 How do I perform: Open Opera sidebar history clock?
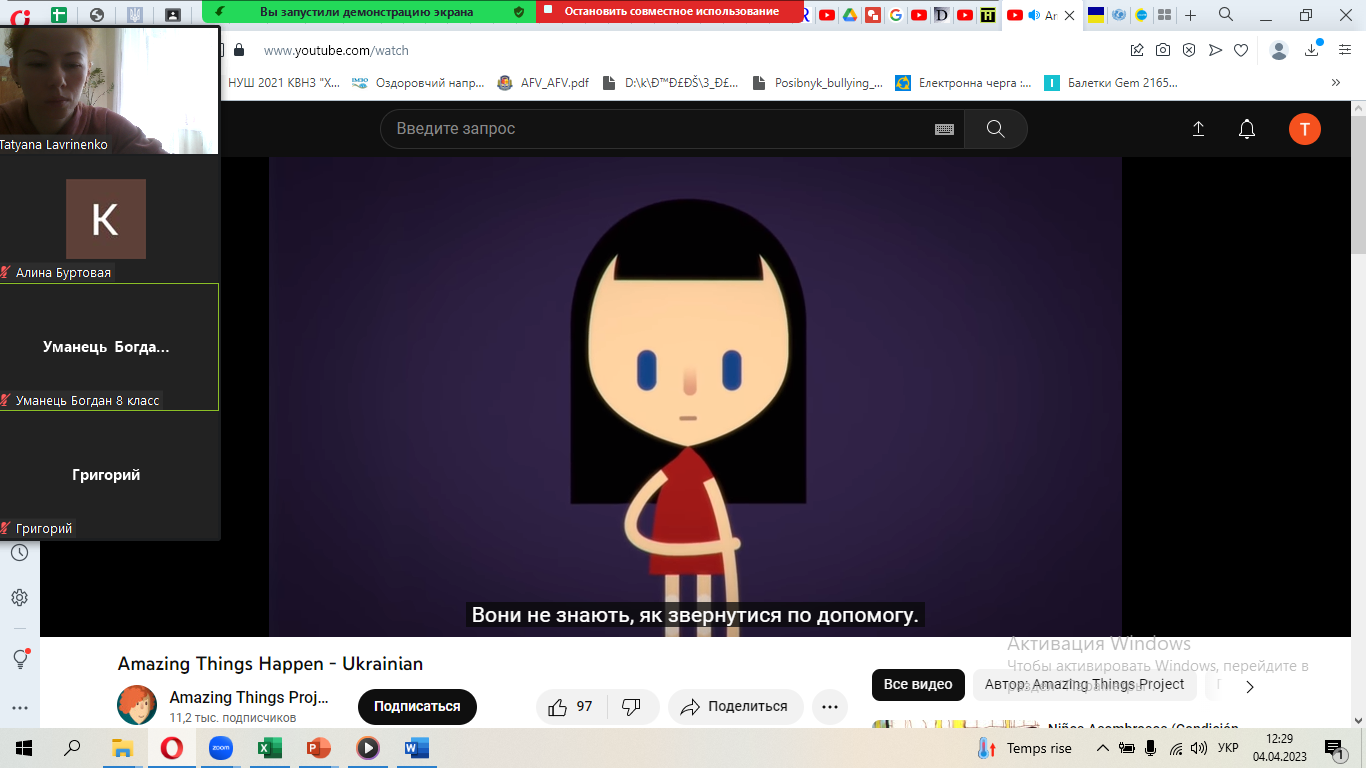[x=20, y=552]
